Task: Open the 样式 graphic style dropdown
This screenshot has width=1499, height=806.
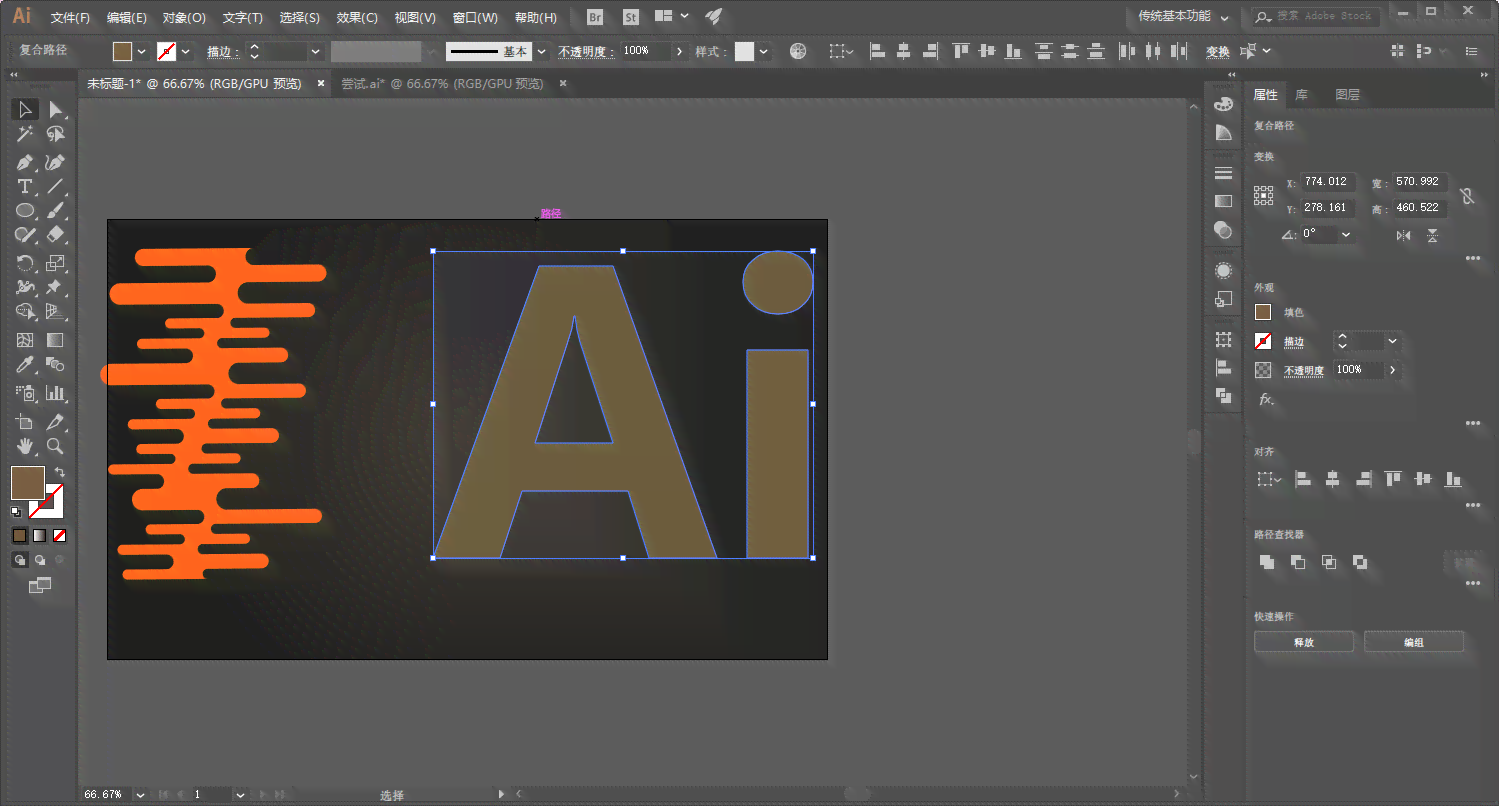Action: (x=764, y=51)
